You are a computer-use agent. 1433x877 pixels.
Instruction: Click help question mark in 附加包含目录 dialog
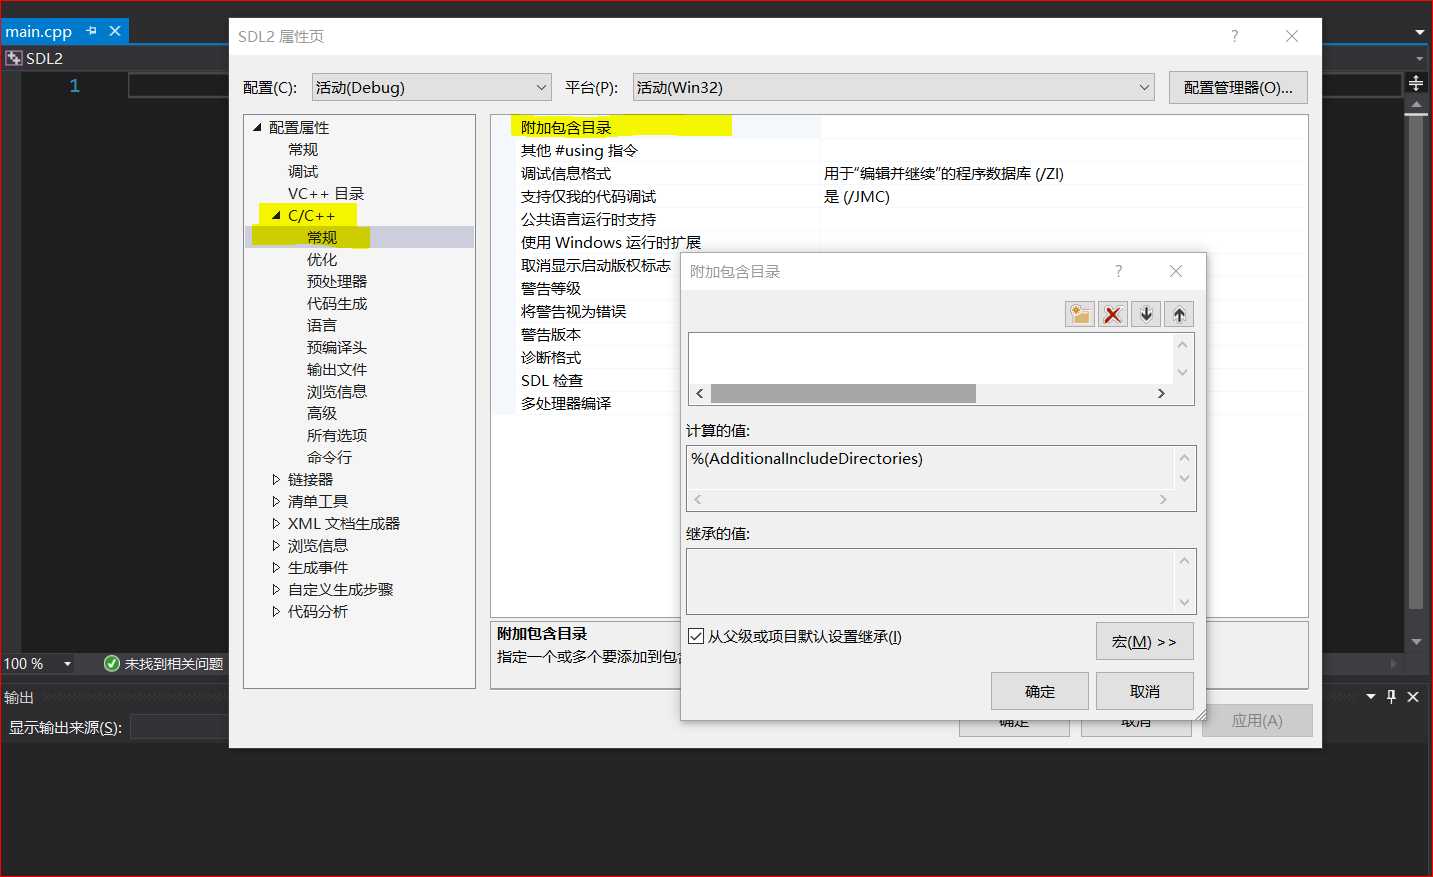pos(1119,271)
